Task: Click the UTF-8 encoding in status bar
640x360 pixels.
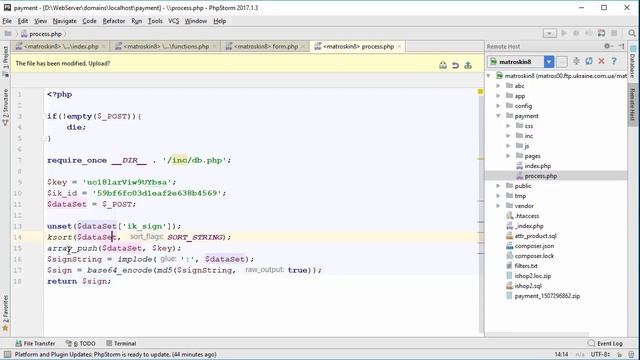Action: pyautogui.click(x=600, y=354)
